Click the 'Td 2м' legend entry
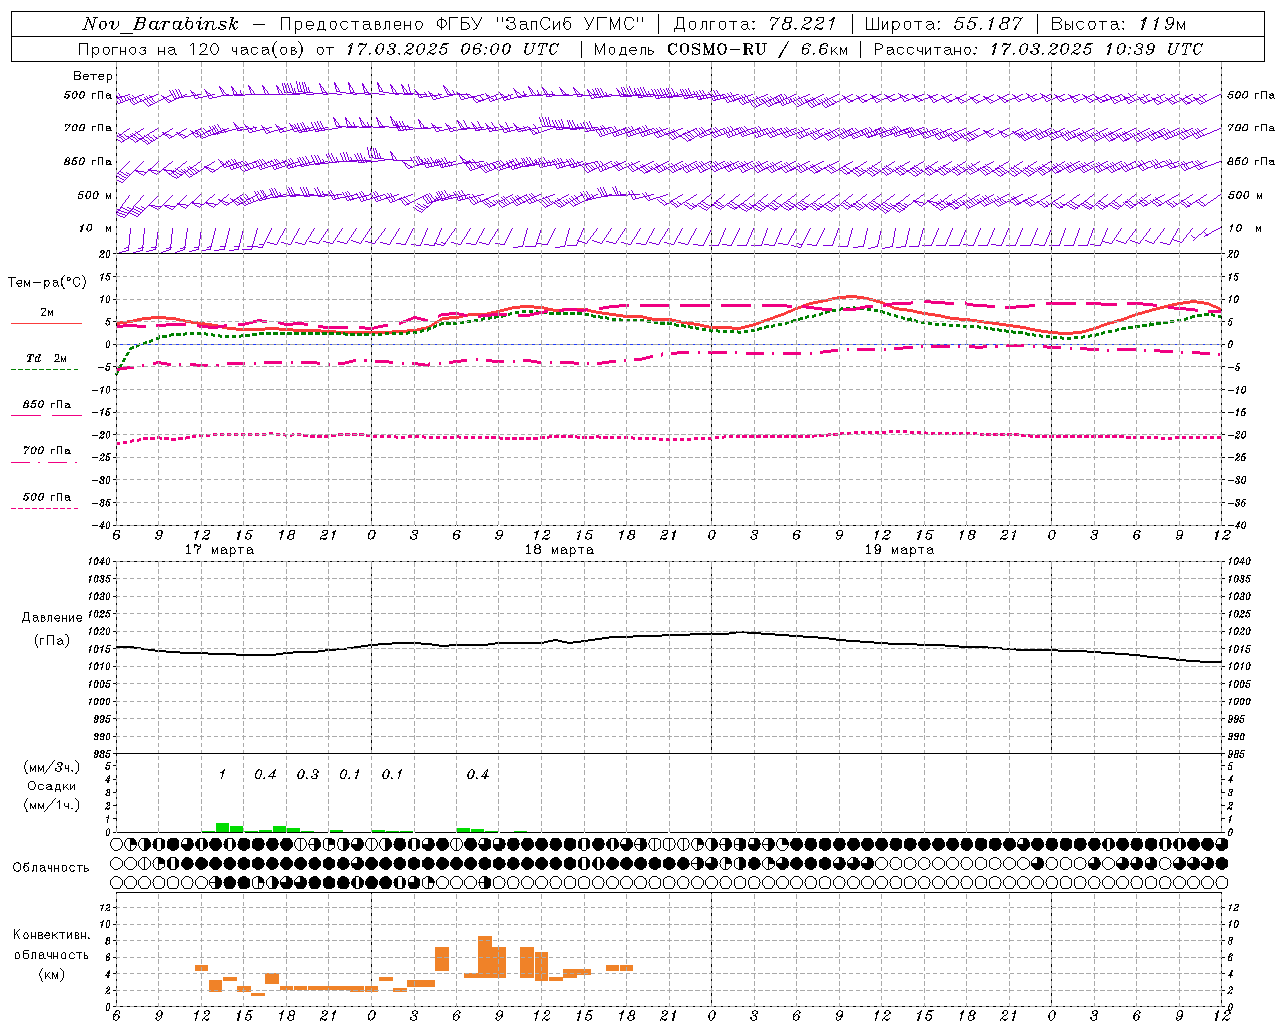The height and width of the screenshot is (1024, 1280). click(46, 358)
